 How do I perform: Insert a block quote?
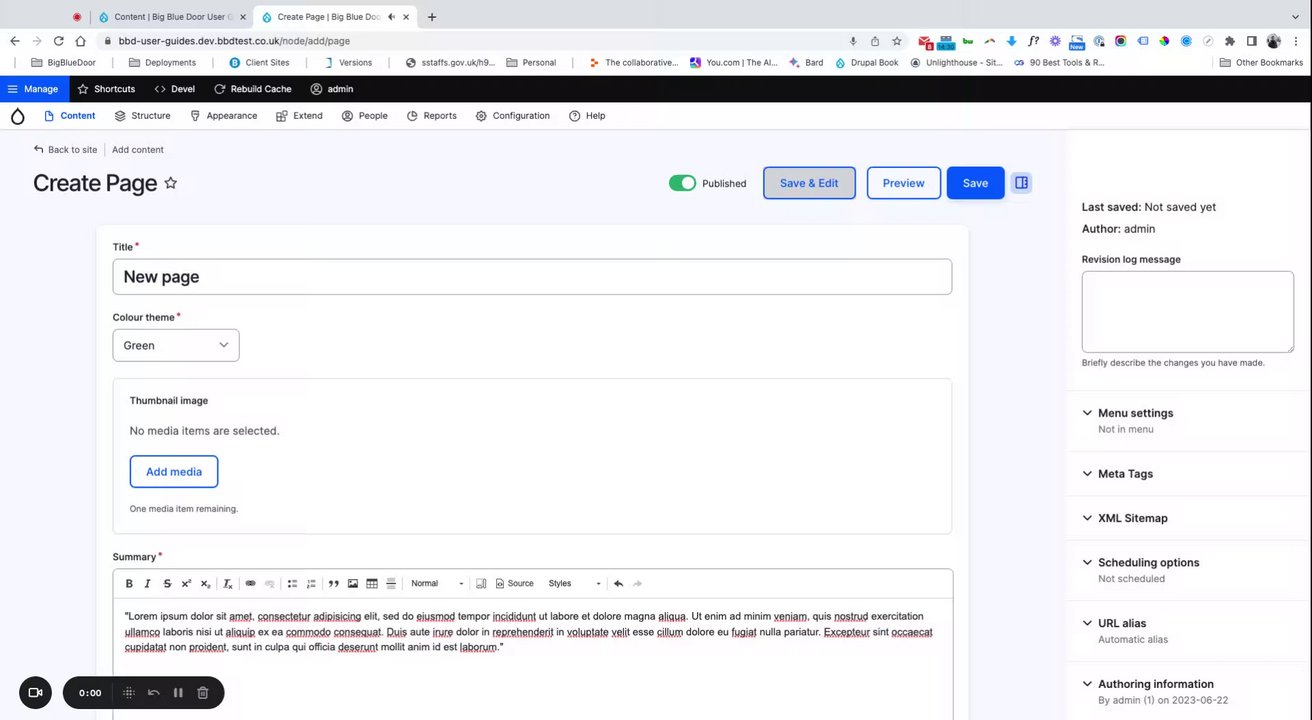coord(334,584)
